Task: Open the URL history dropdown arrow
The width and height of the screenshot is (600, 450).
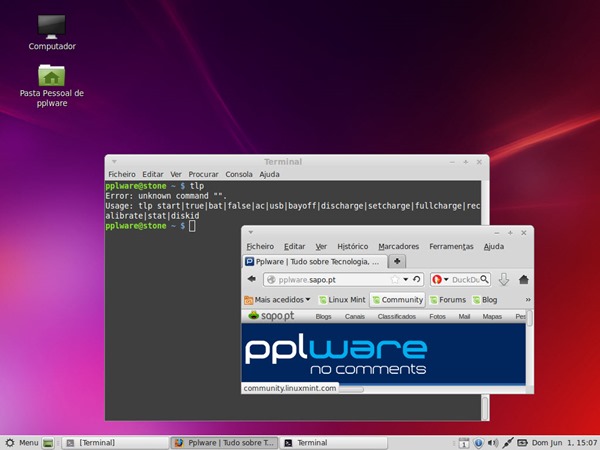Action: point(406,280)
